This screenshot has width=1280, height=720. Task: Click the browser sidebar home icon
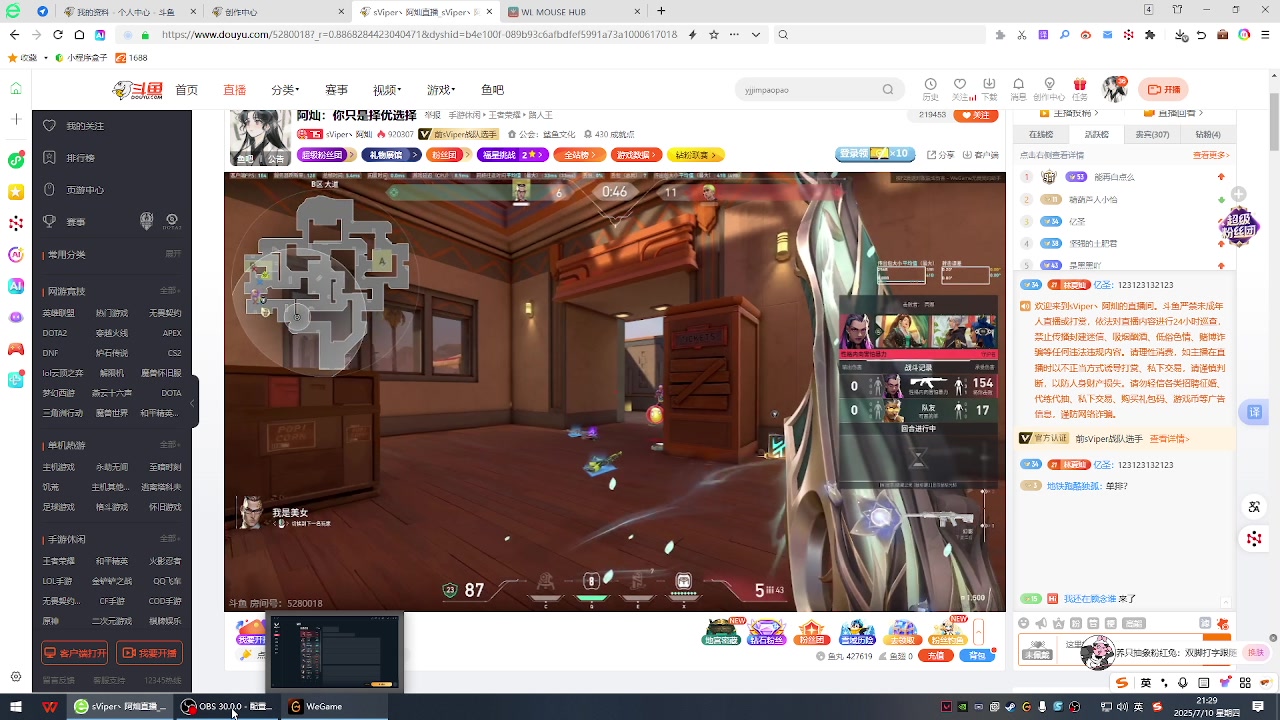coord(15,88)
